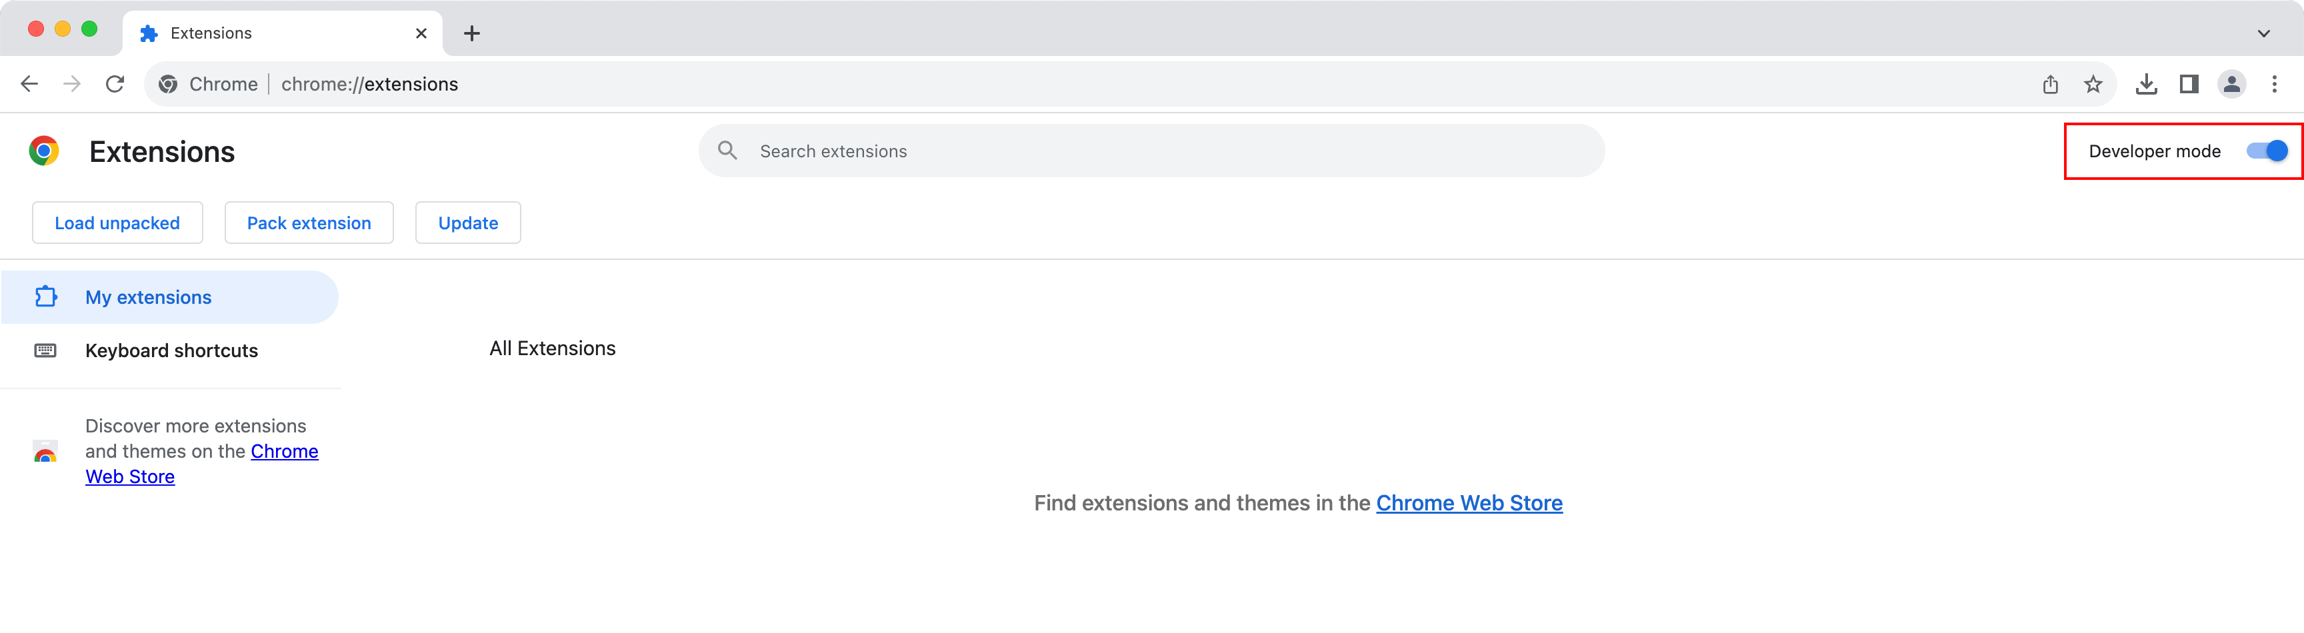Bookmark this page with the star
This screenshot has height=633, width=2304.
[2093, 85]
